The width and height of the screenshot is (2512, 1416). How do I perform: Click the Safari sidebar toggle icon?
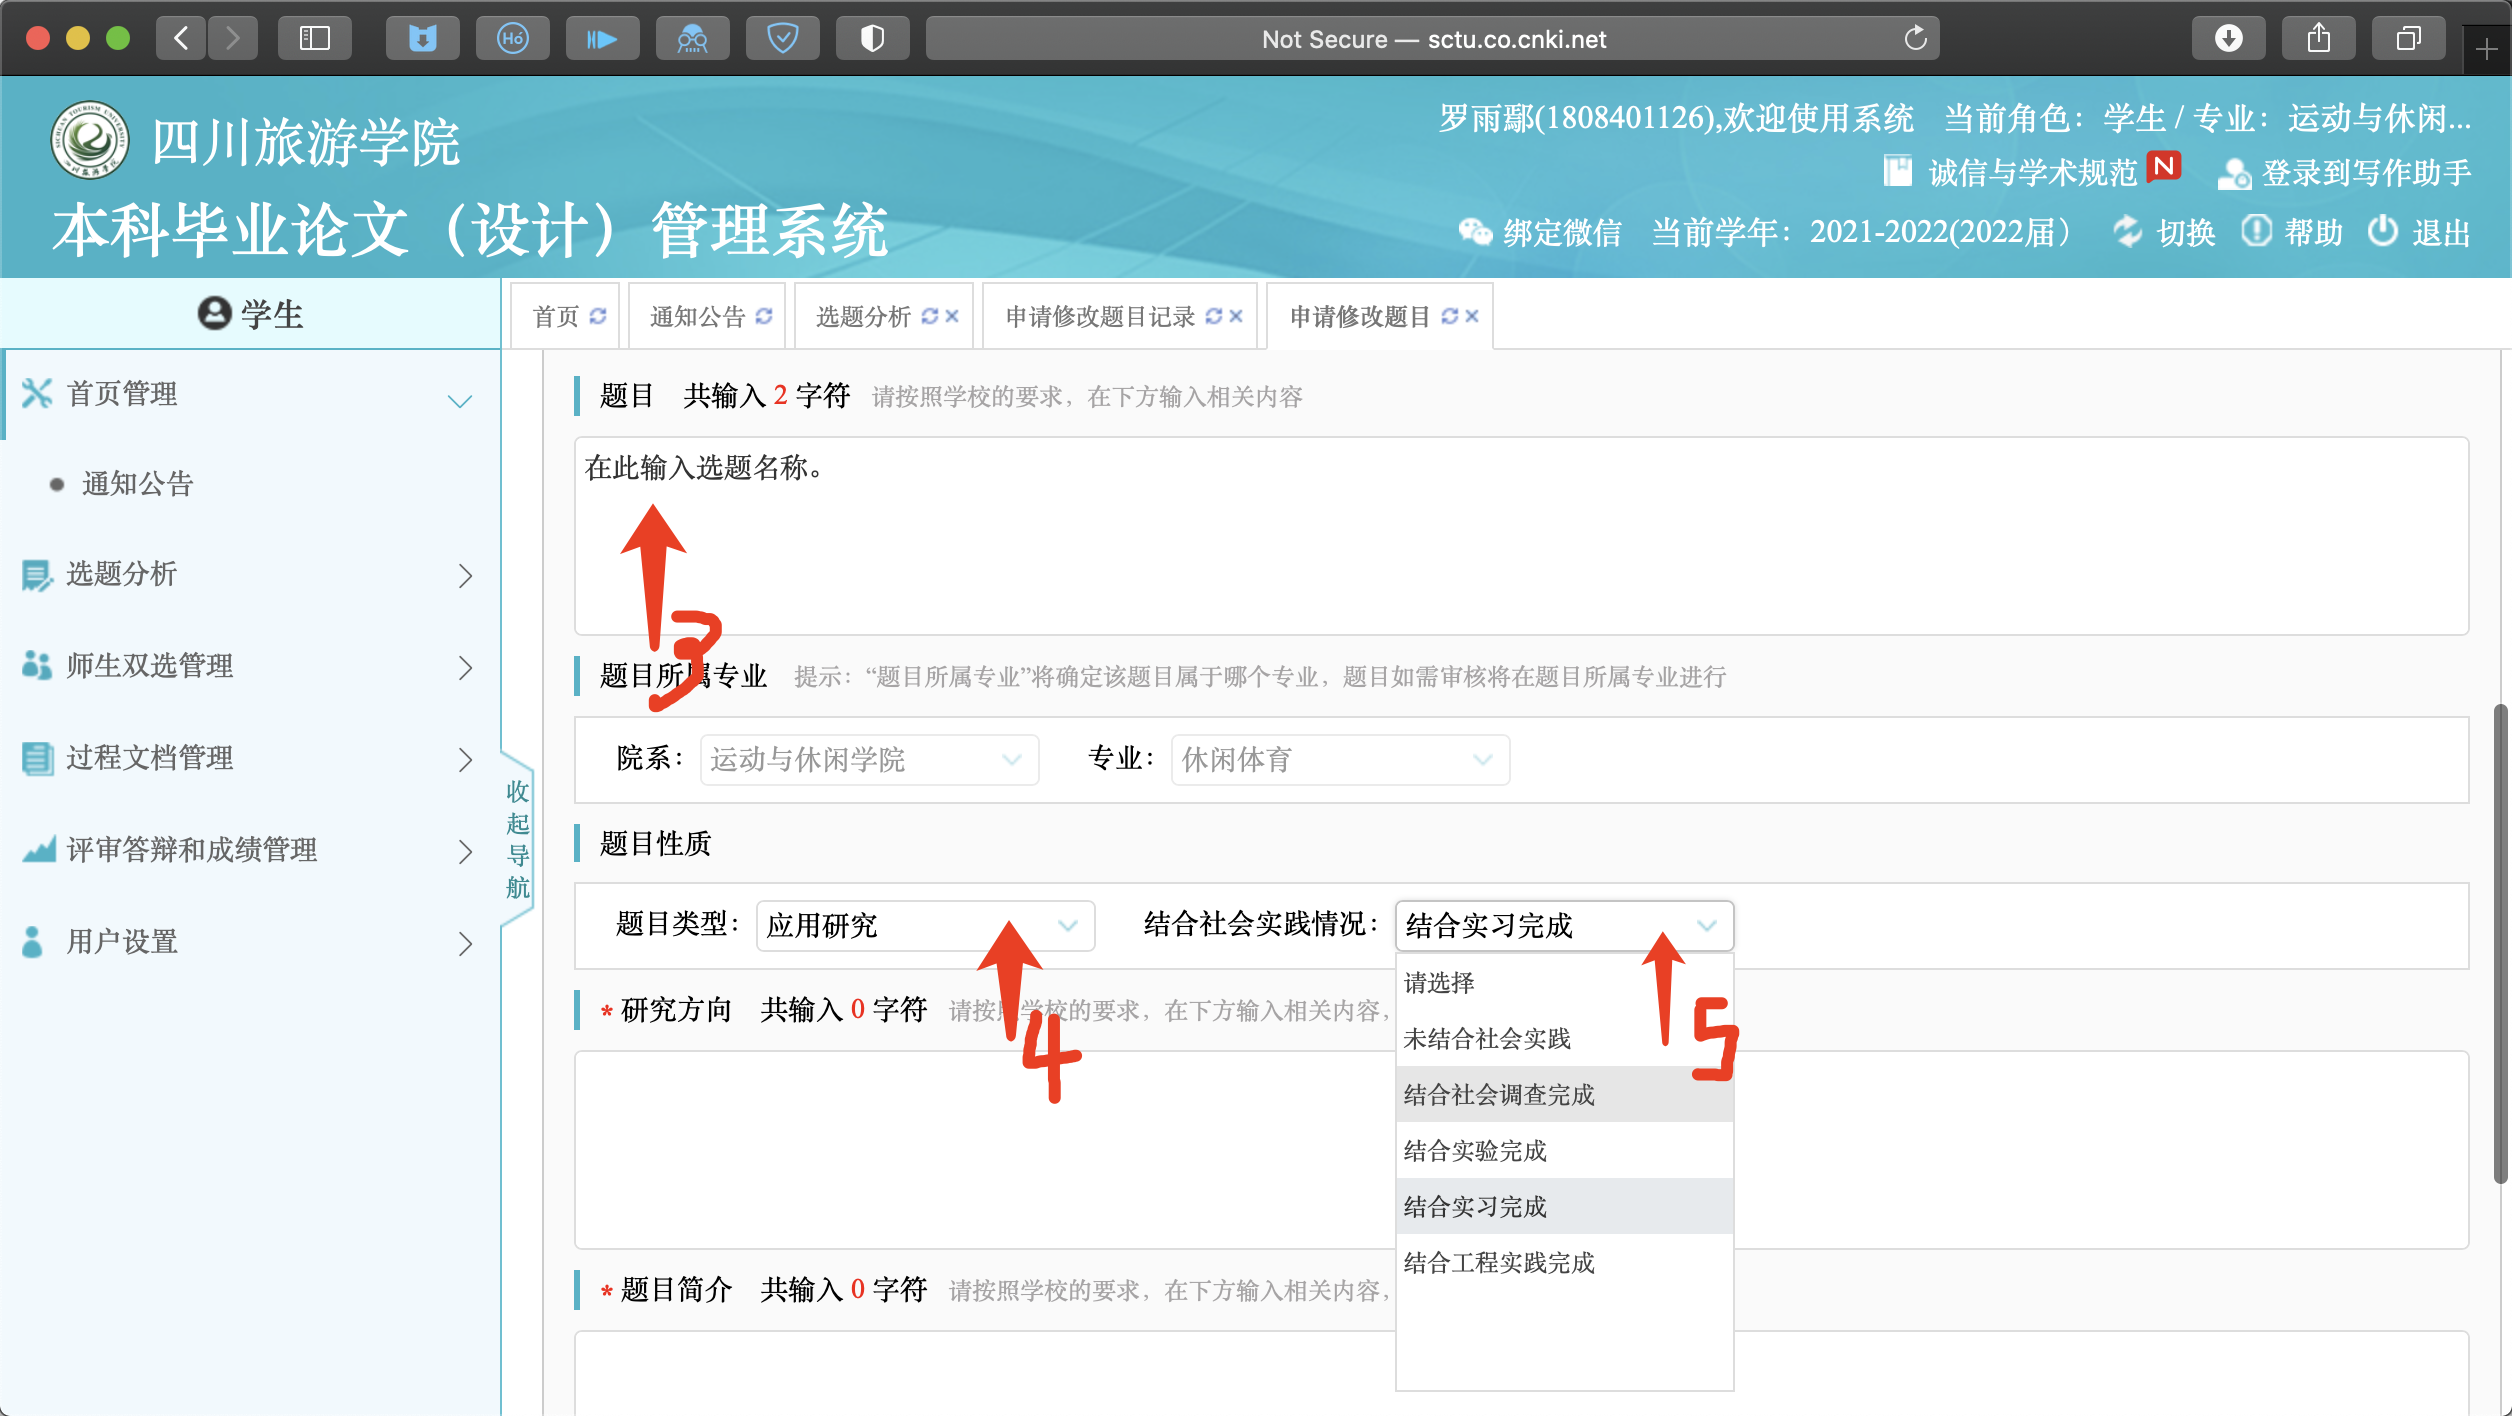click(315, 39)
